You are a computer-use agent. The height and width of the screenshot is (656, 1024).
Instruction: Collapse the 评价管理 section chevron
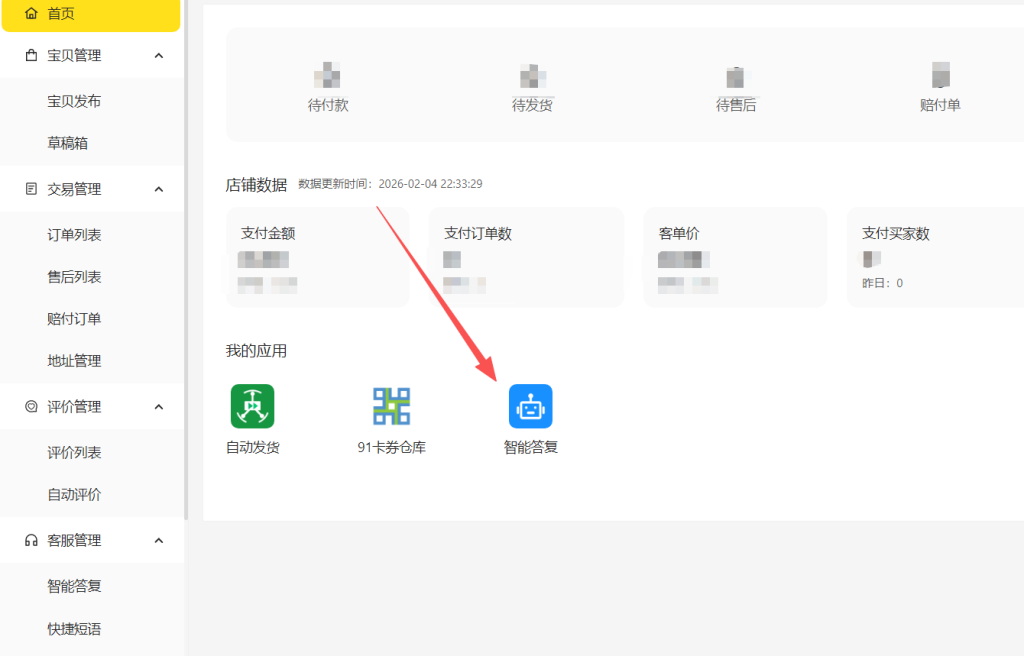point(159,407)
